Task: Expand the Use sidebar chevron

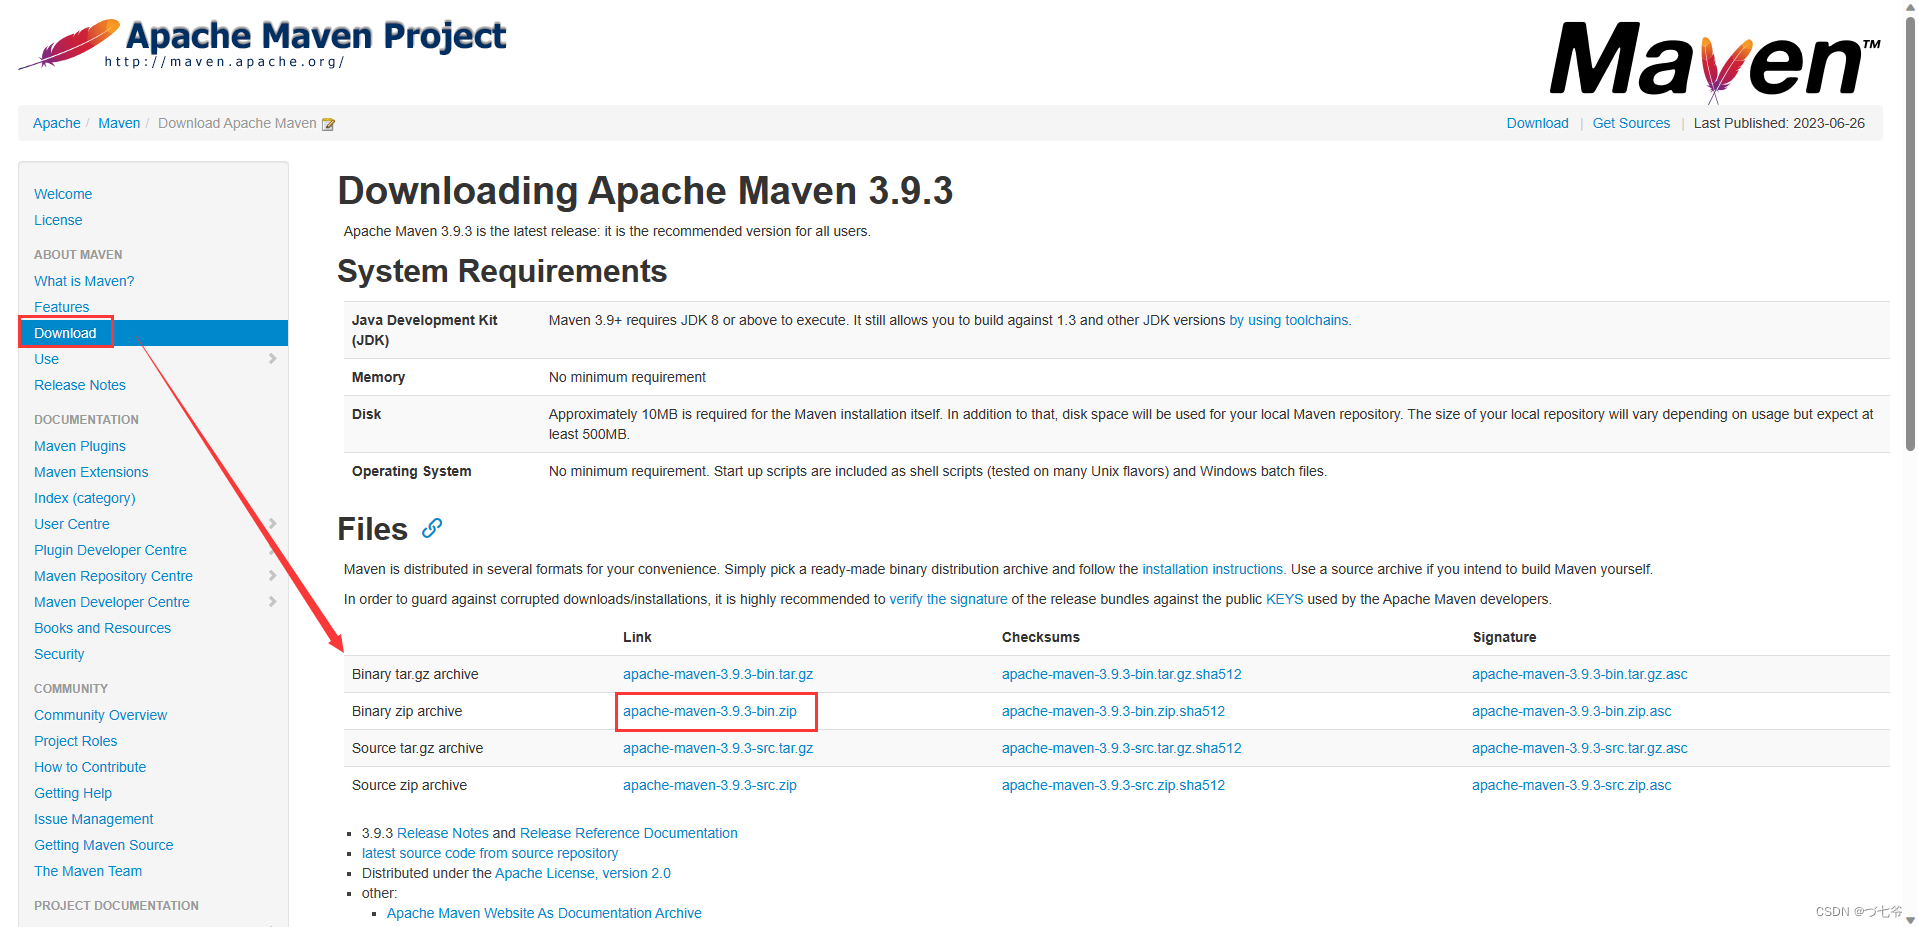Action: [272, 358]
